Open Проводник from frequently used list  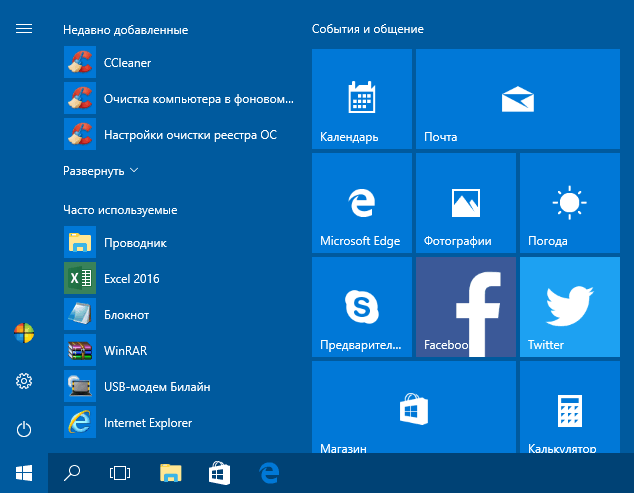pyautogui.click(x=135, y=243)
